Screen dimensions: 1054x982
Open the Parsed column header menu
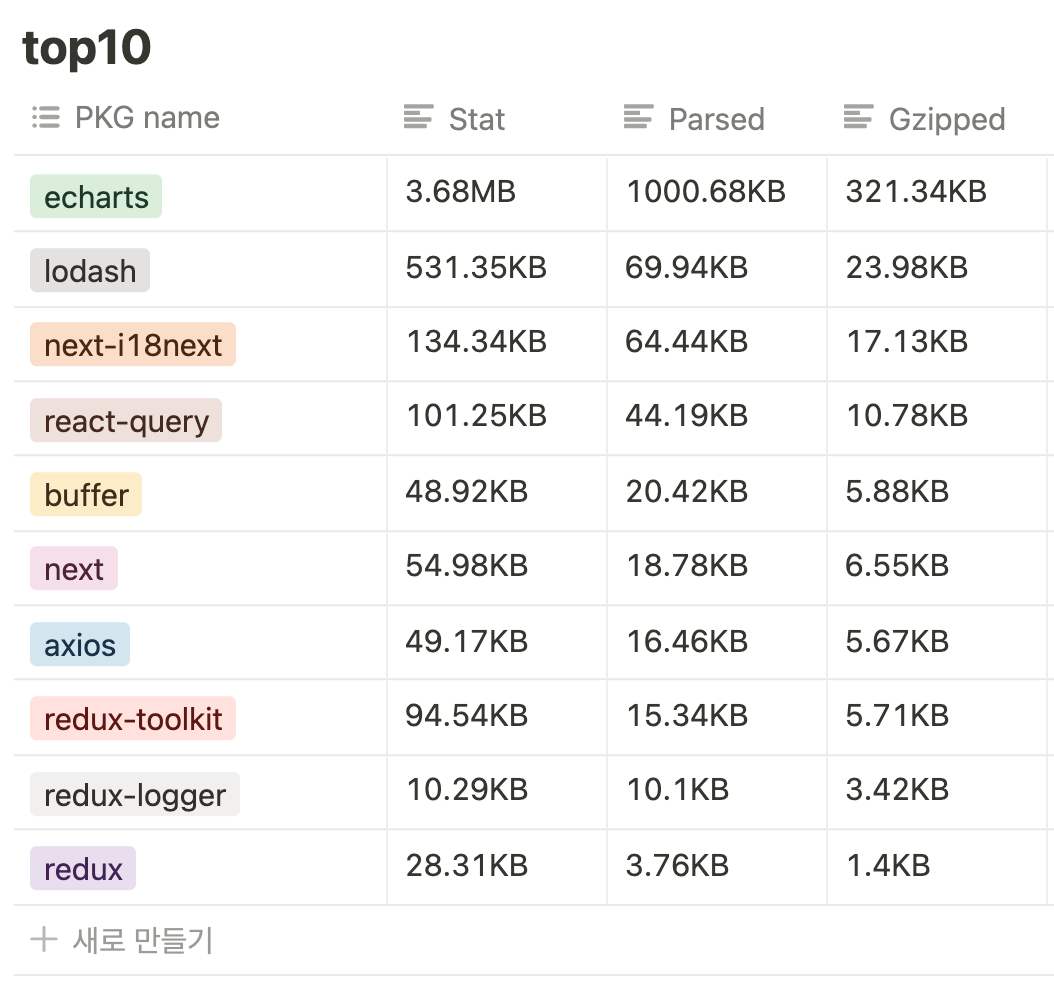tap(717, 118)
